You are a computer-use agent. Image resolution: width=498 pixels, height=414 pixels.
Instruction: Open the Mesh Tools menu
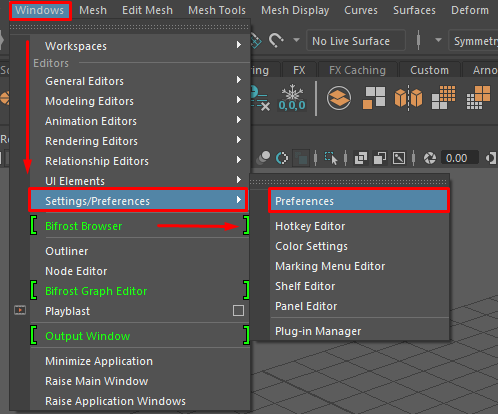point(217,10)
